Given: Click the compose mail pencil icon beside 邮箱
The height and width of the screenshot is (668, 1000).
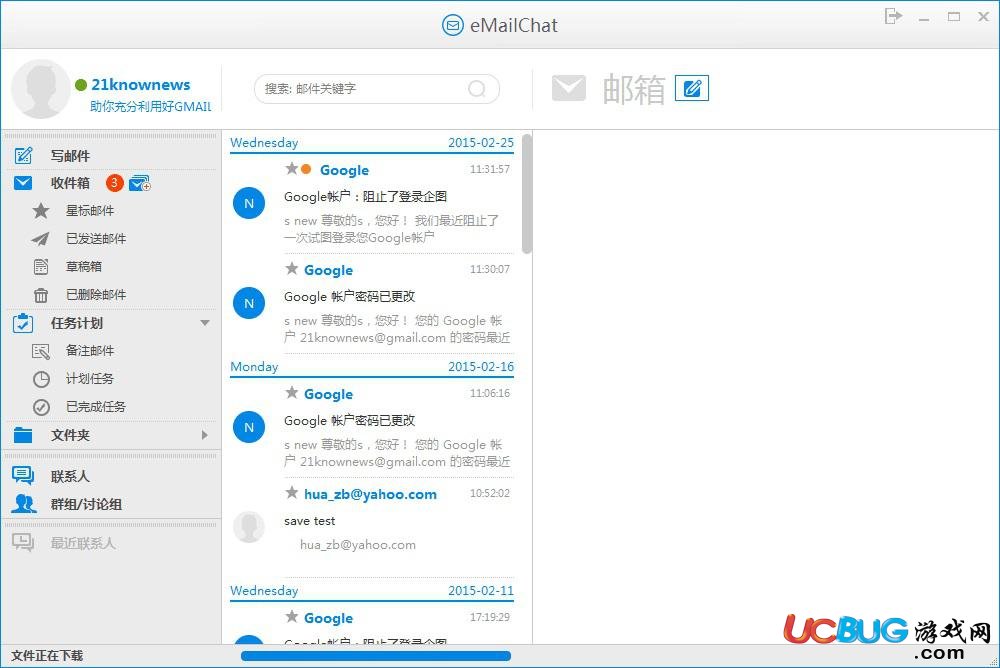Looking at the screenshot, I should click(x=692, y=88).
